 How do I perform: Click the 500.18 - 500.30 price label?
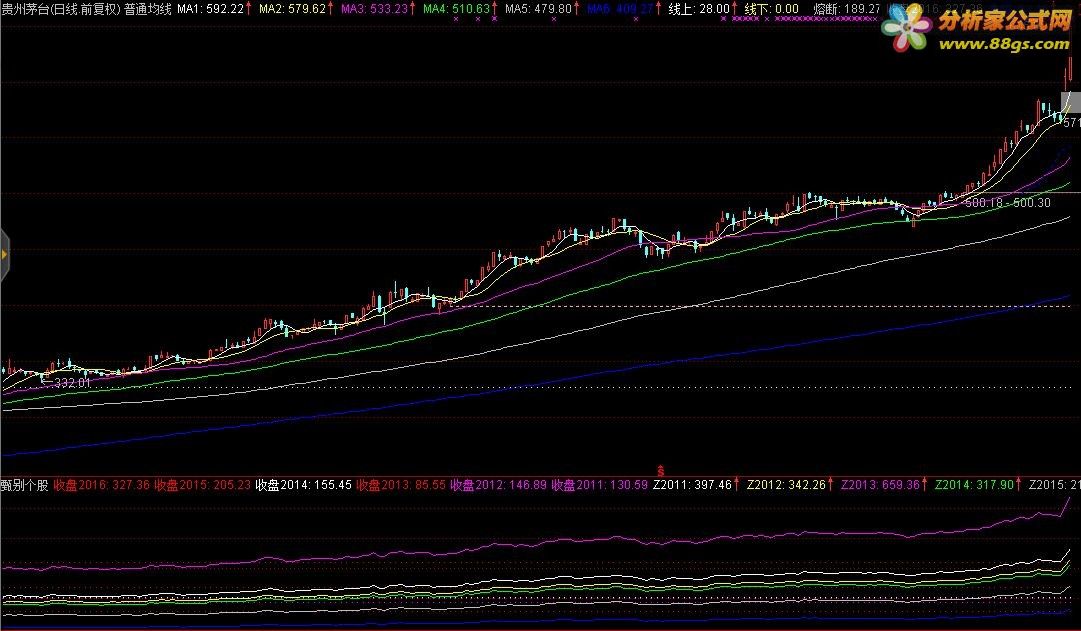(x=1008, y=203)
